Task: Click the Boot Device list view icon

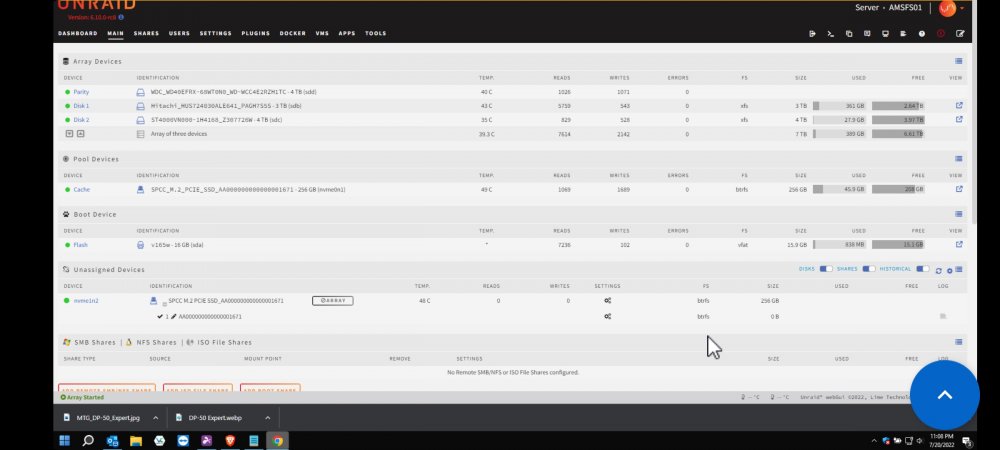Action: coord(959,214)
